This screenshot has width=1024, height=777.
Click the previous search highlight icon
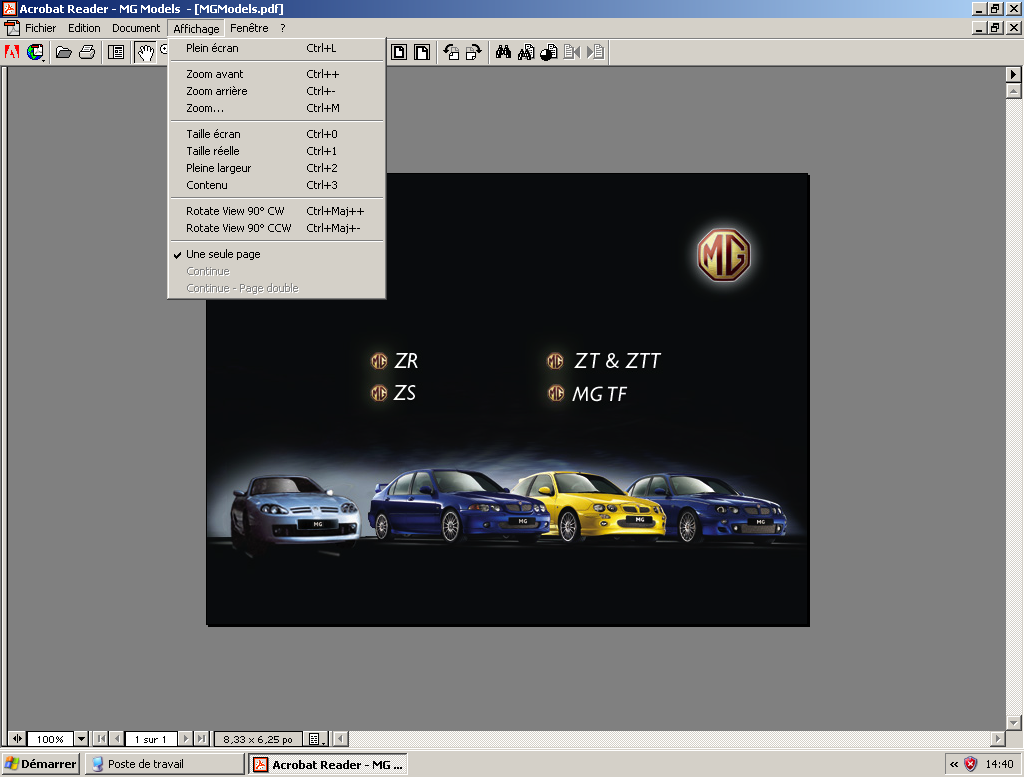571,52
